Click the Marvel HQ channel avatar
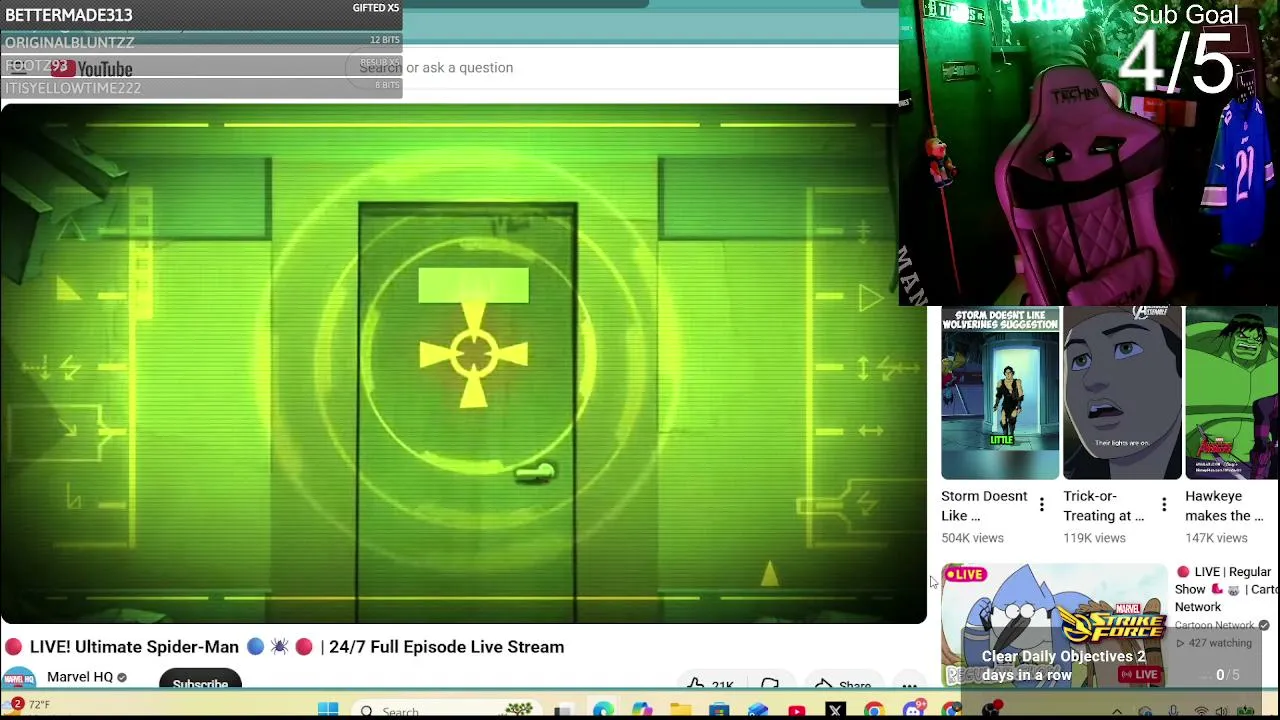1280x720 pixels. pos(17,678)
